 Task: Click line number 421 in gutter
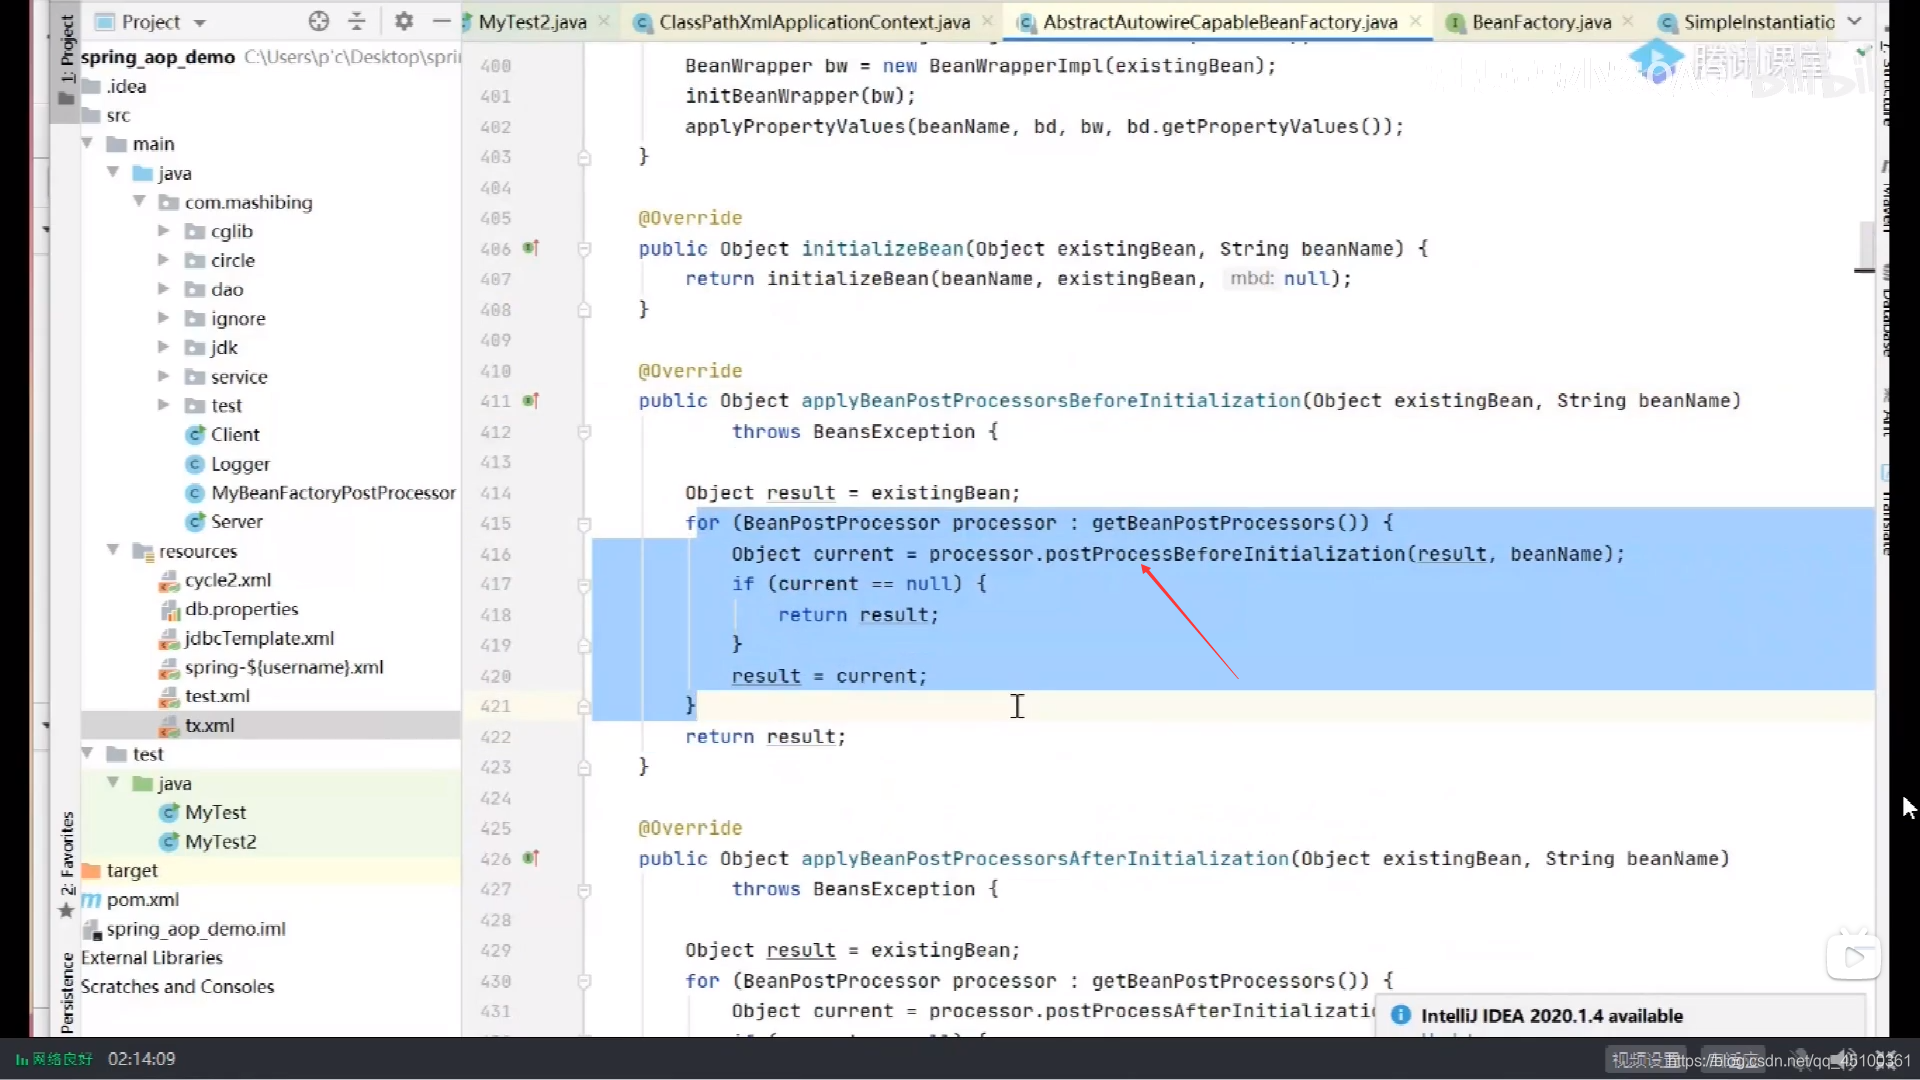(x=495, y=706)
